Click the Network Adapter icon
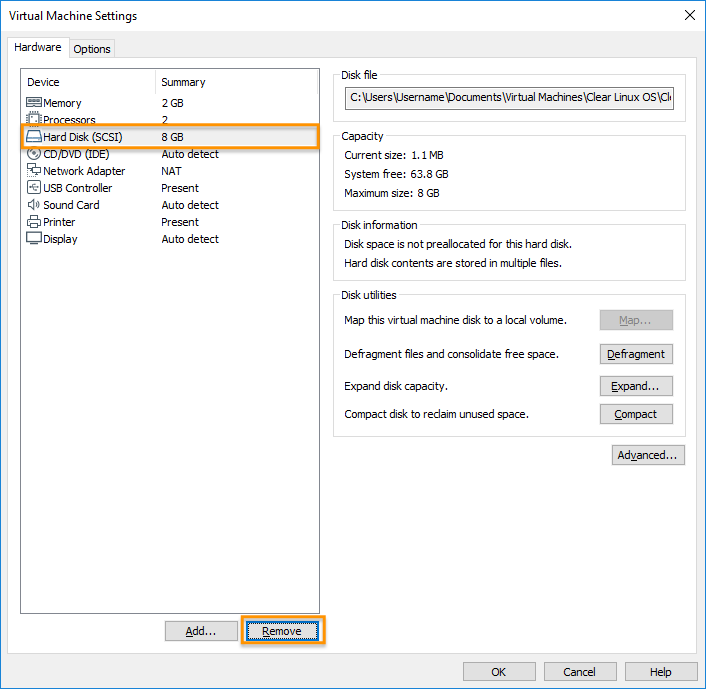This screenshot has width=706, height=689. [x=34, y=170]
